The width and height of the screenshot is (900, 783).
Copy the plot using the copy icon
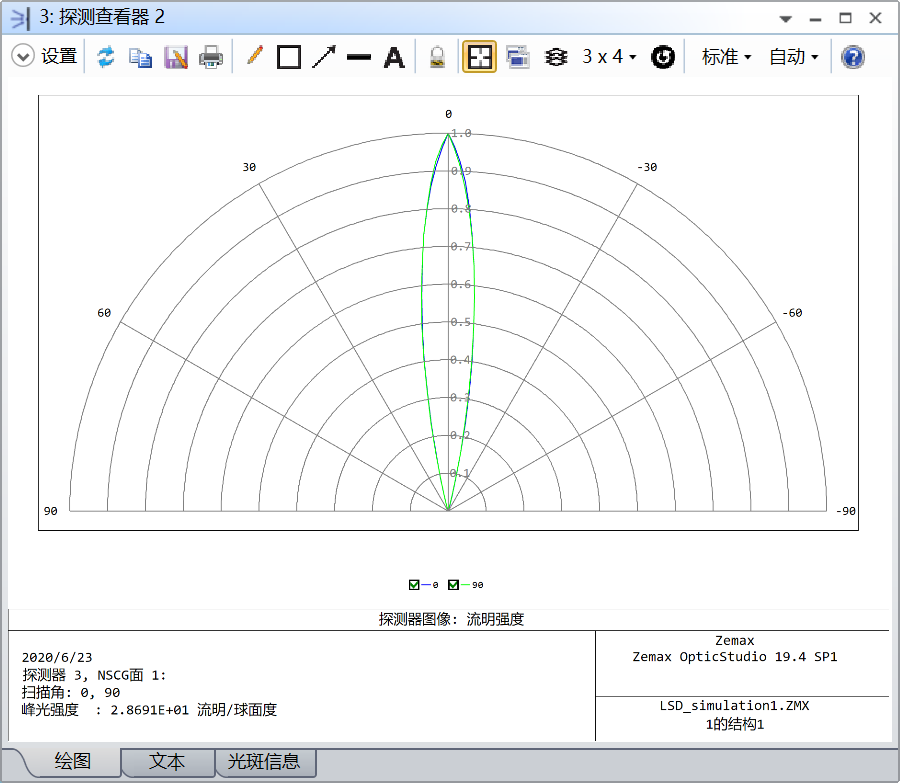coord(141,57)
